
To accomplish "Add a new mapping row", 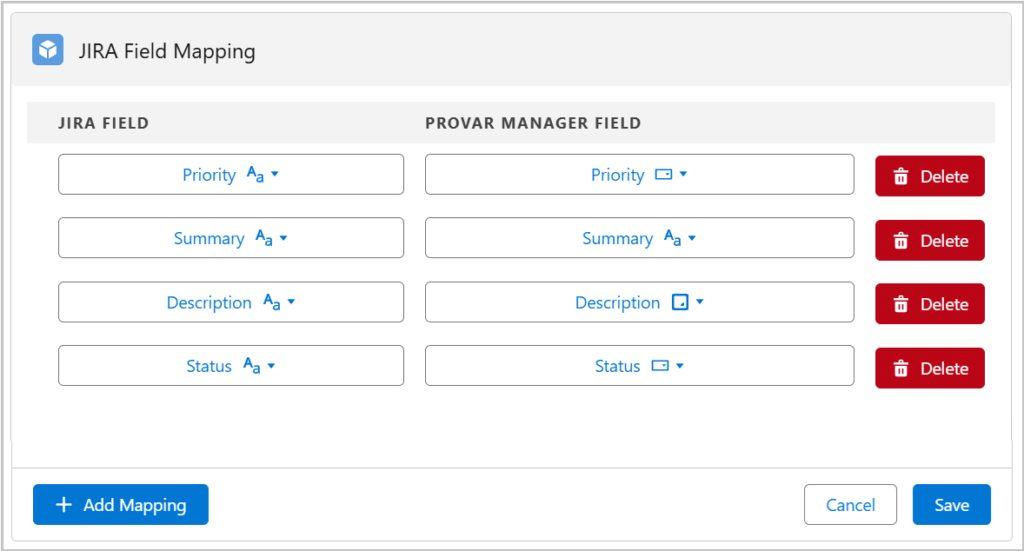I will pyautogui.click(x=120, y=505).
